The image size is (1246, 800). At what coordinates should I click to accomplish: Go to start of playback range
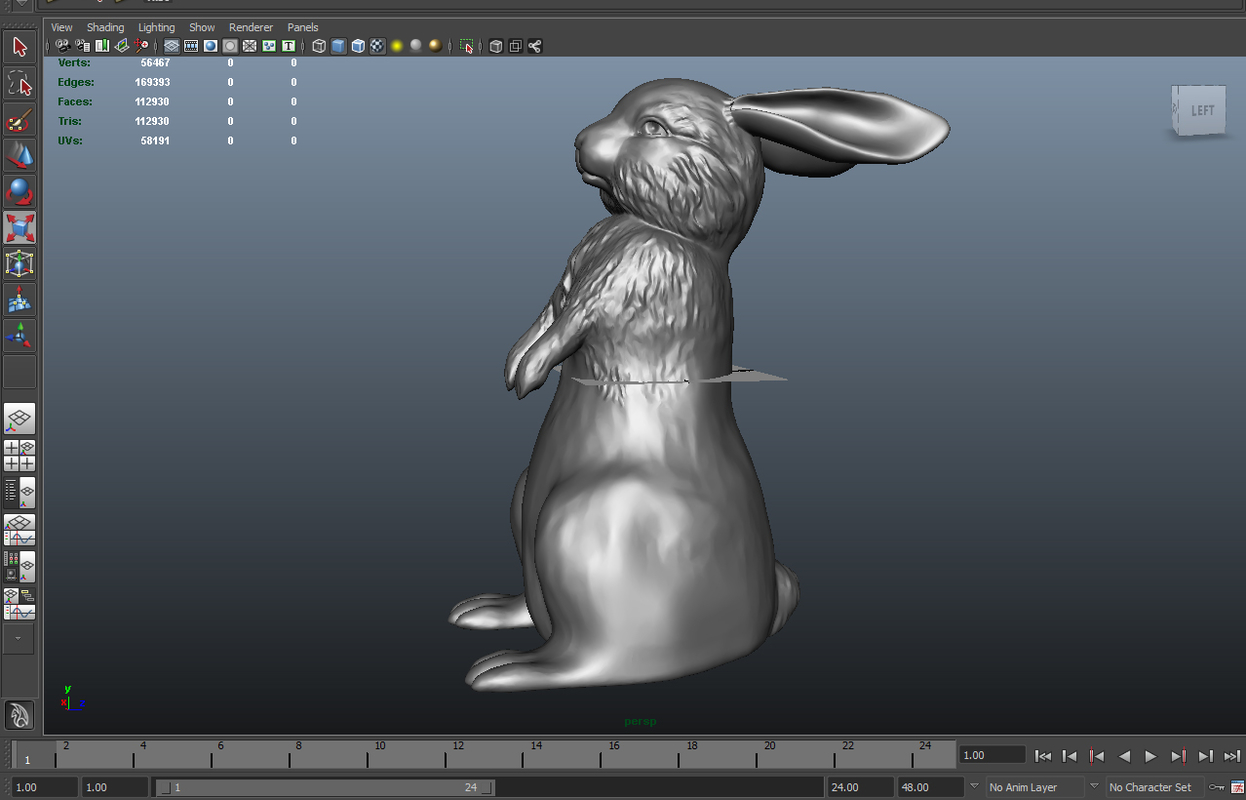pos(1044,756)
